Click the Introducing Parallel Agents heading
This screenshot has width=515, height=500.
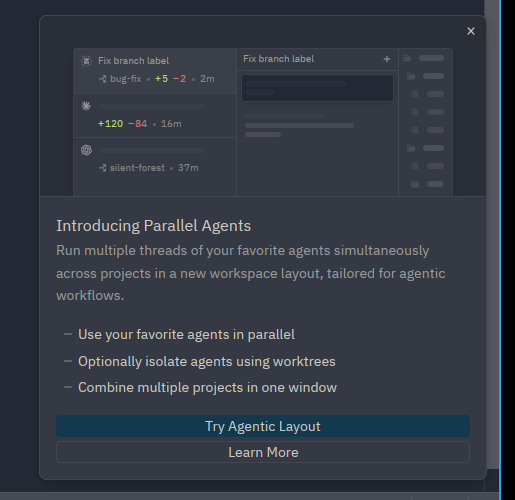[x=154, y=226]
